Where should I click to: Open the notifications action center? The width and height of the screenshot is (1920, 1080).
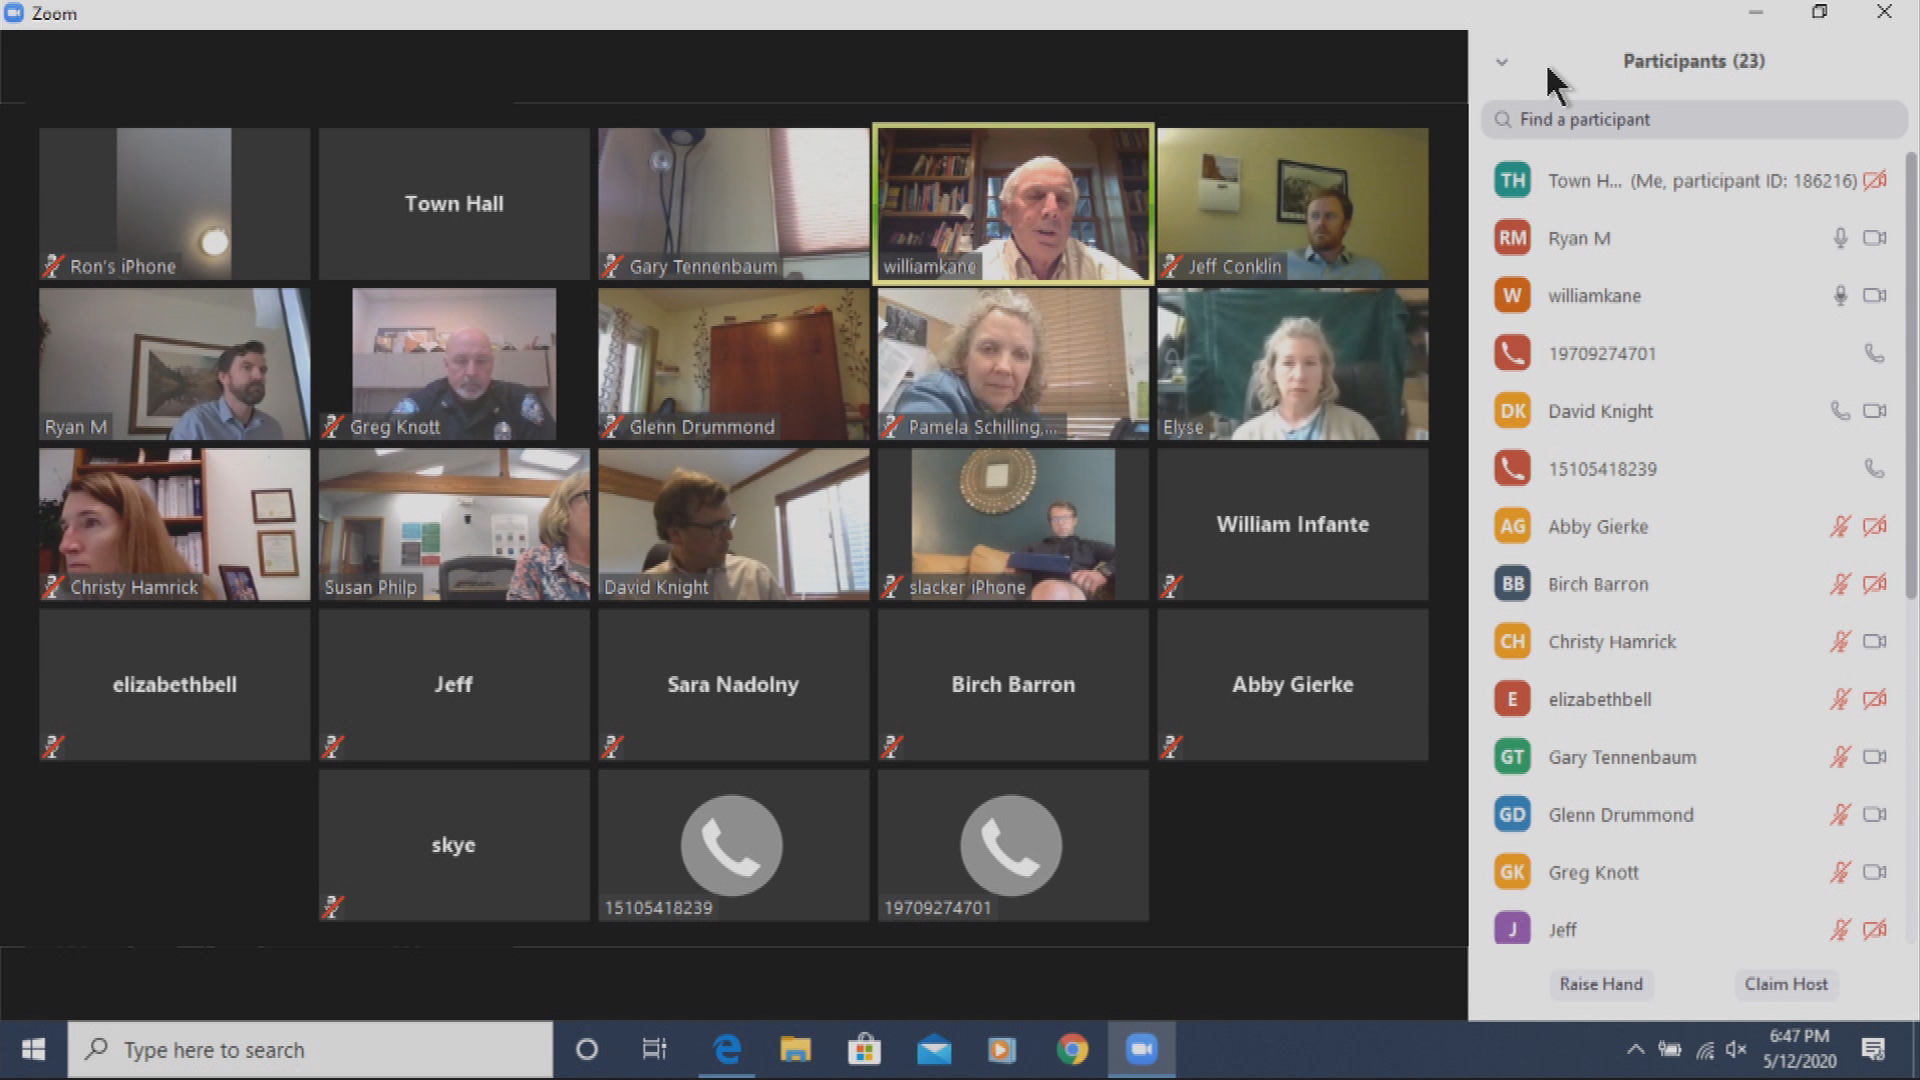click(1873, 1050)
